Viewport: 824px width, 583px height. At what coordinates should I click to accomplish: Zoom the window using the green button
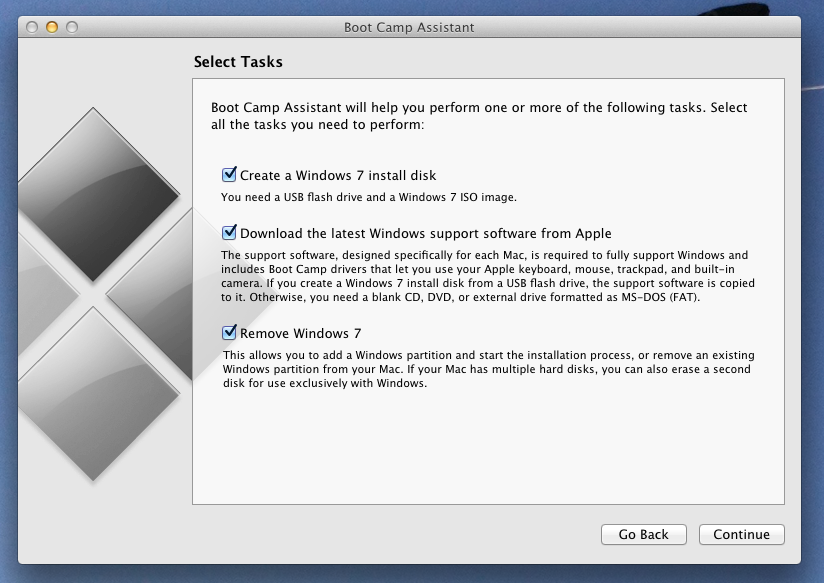coord(72,27)
